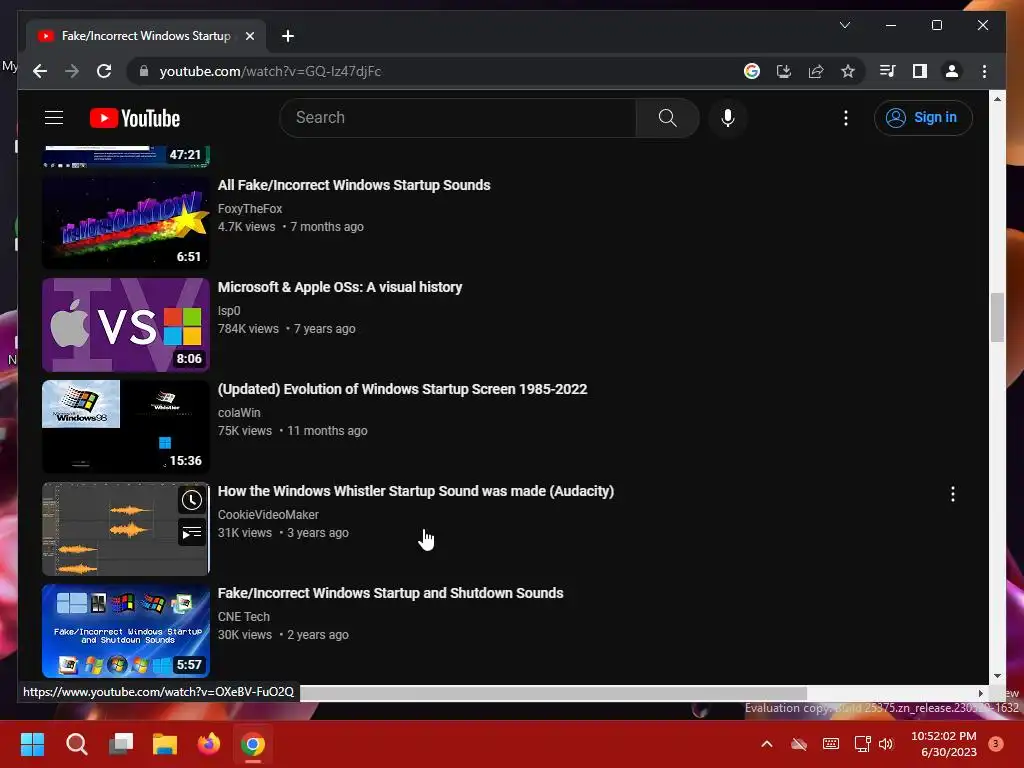The width and height of the screenshot is (1024, 768).
Task: Open media controls in Chrome toolbar
Action: click(888, 71)
